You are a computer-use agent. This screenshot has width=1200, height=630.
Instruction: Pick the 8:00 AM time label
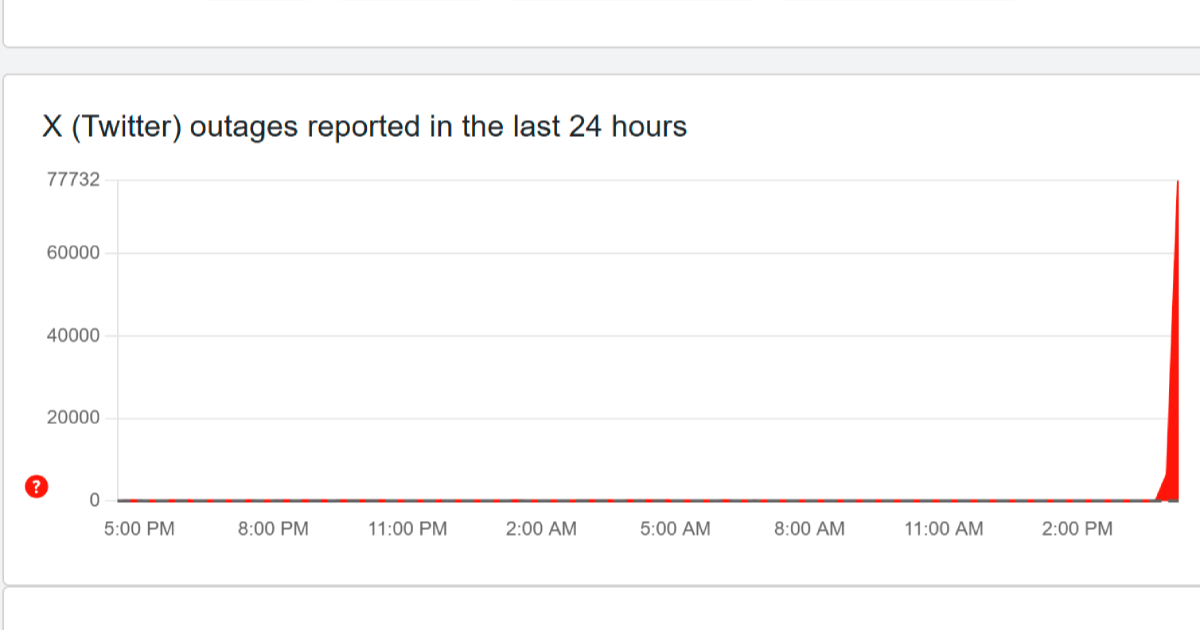(809, 529)
